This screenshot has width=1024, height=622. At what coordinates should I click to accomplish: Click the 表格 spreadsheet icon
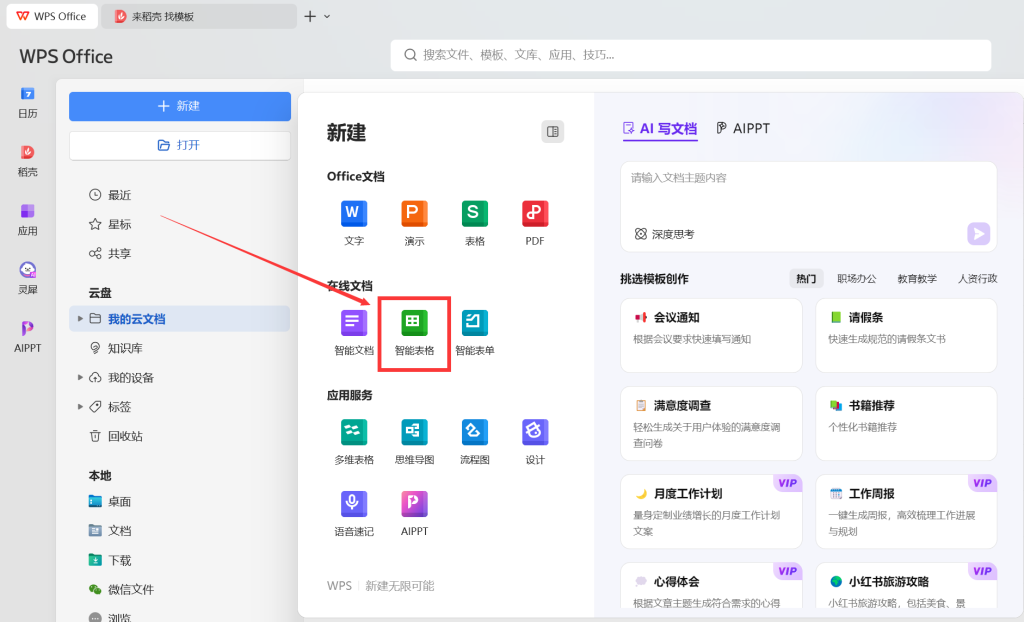click(x=474, y=213)
